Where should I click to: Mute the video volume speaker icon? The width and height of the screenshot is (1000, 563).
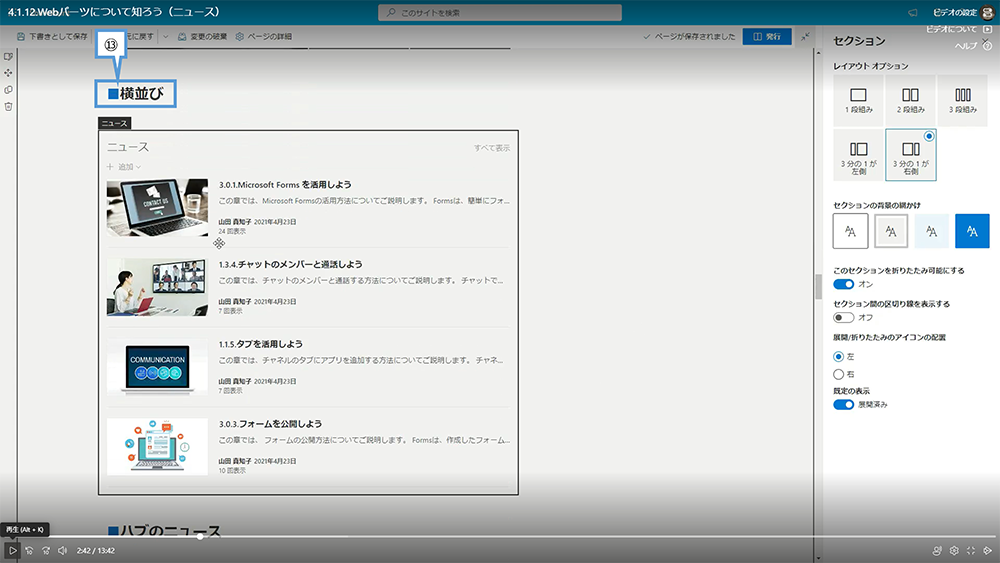(x=62, y=550)
